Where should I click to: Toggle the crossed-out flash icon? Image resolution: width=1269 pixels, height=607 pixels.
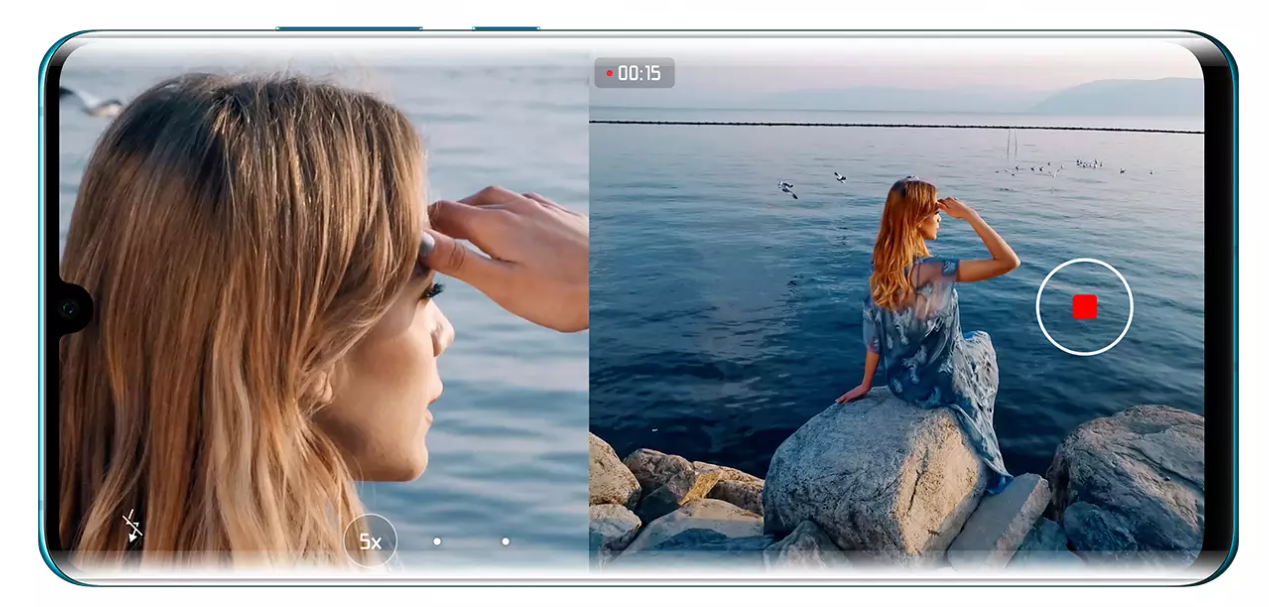[x=131, y=527]
